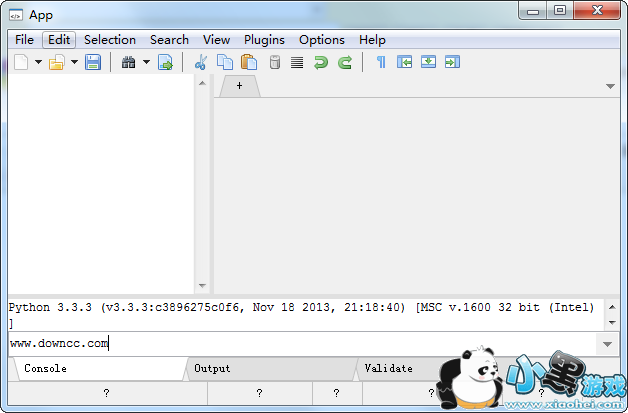Open the tab list arrow at far right of tab bar

click(610, 86)
